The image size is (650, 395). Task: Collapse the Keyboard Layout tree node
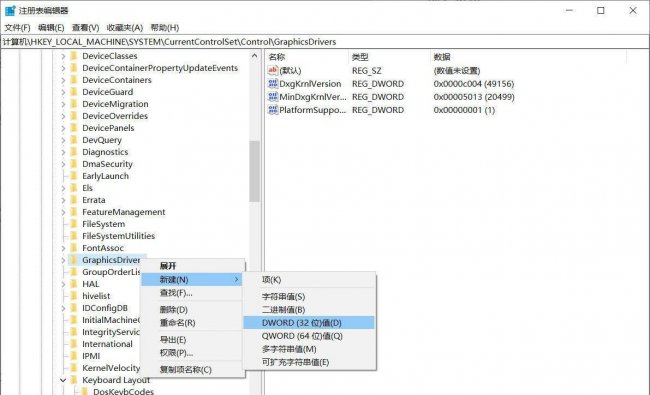[x=63, y=380]
